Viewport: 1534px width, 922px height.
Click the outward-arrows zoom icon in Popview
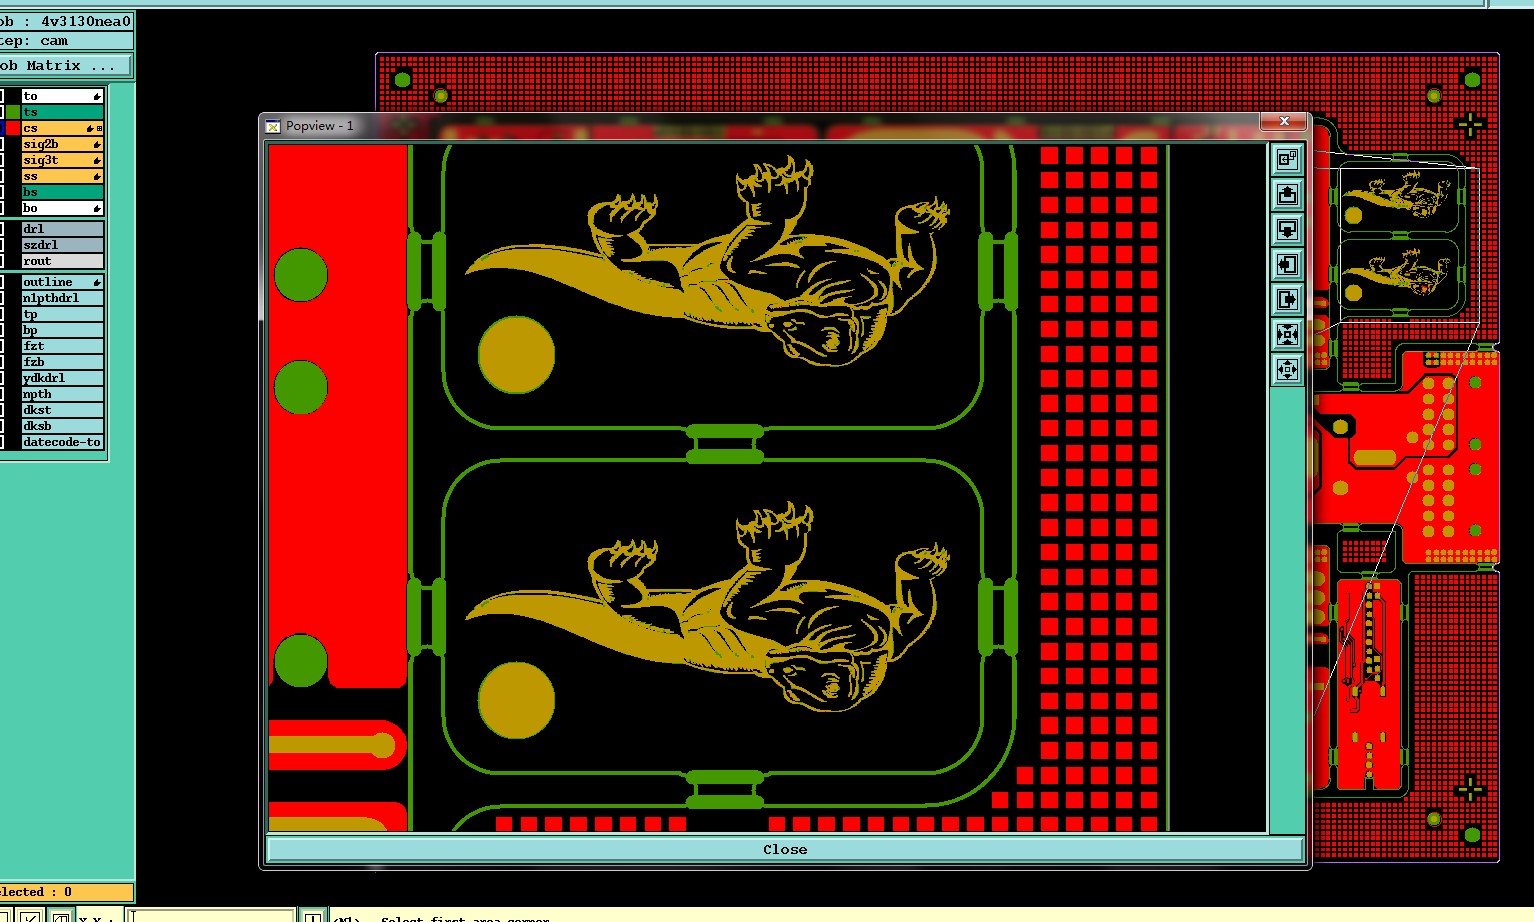pyautogui.click(x=1287, y=369)
